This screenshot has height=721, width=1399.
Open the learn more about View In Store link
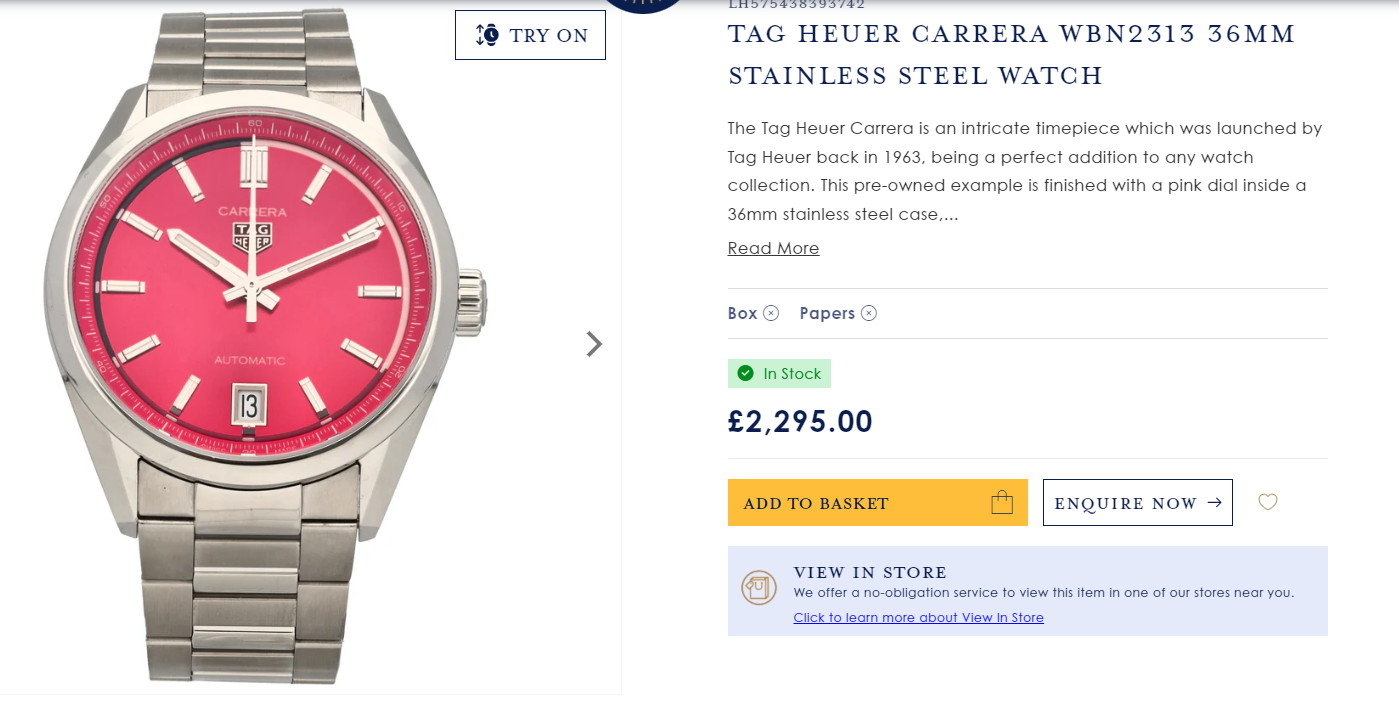(x=918, y=618)
